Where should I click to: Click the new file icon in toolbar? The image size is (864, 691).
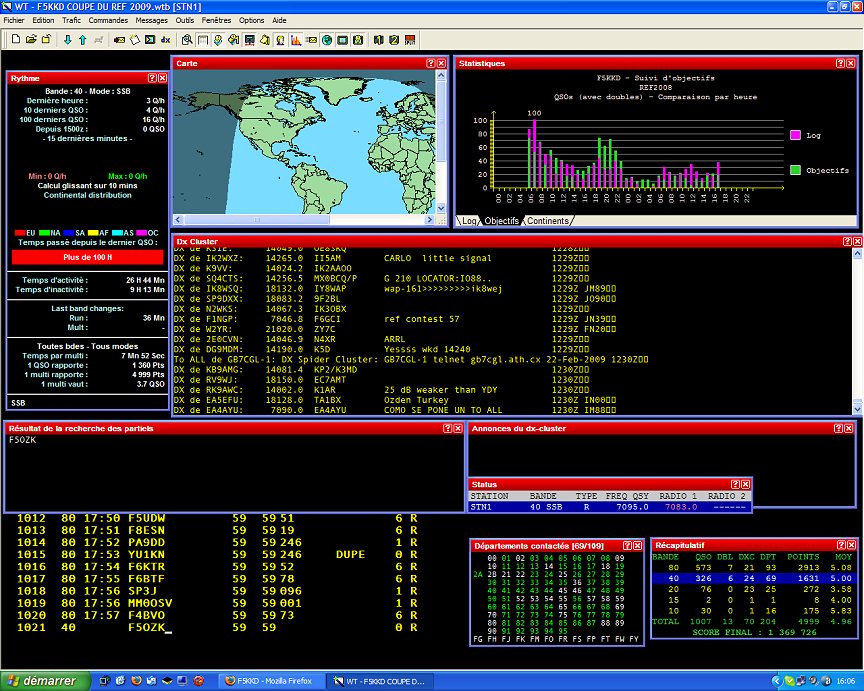click(15, 40)
